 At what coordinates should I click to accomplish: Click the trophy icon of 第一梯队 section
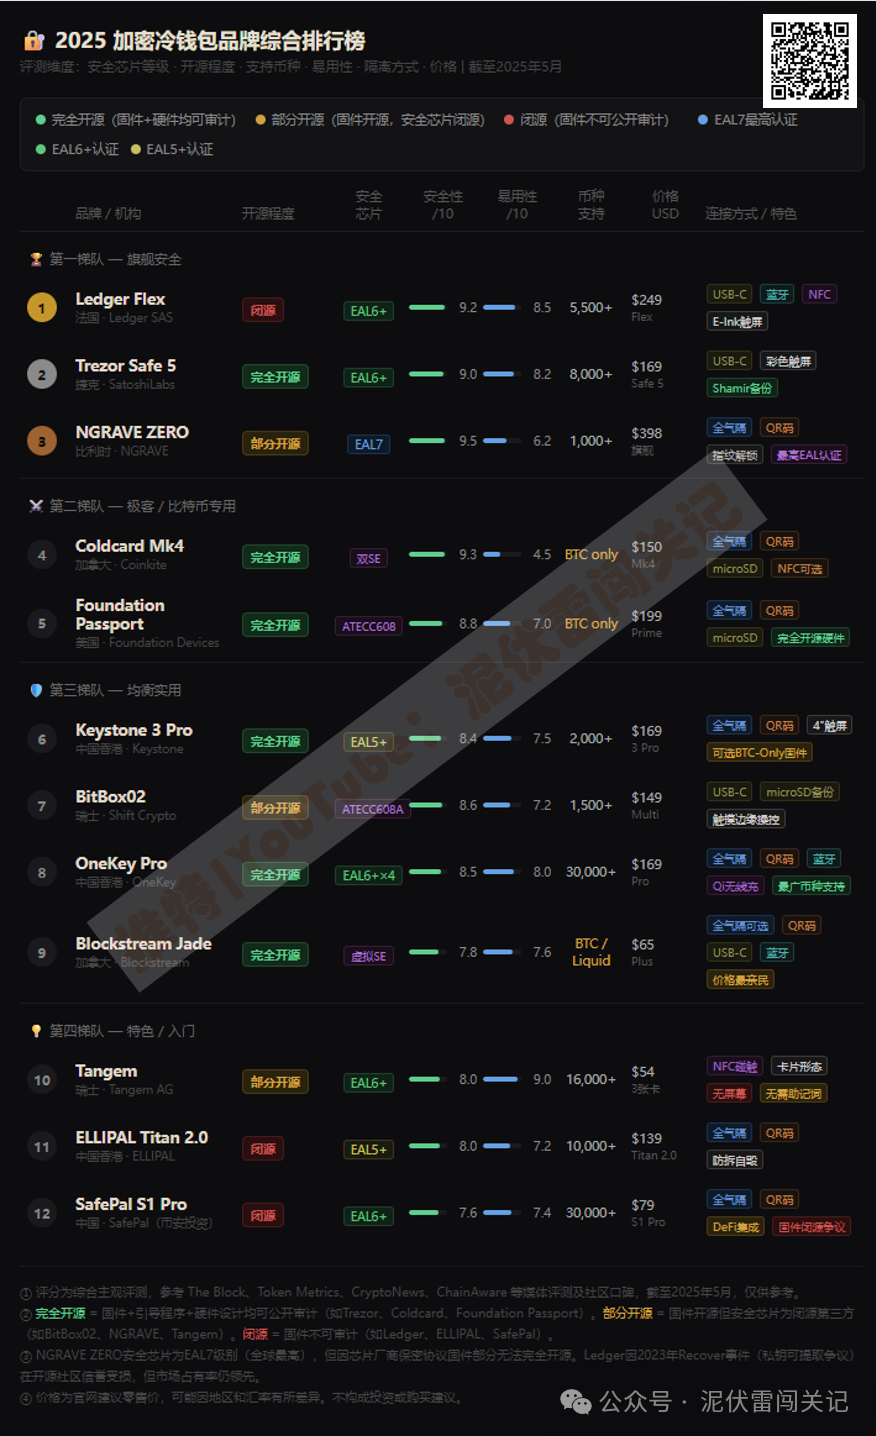click(x=36, y=259)
